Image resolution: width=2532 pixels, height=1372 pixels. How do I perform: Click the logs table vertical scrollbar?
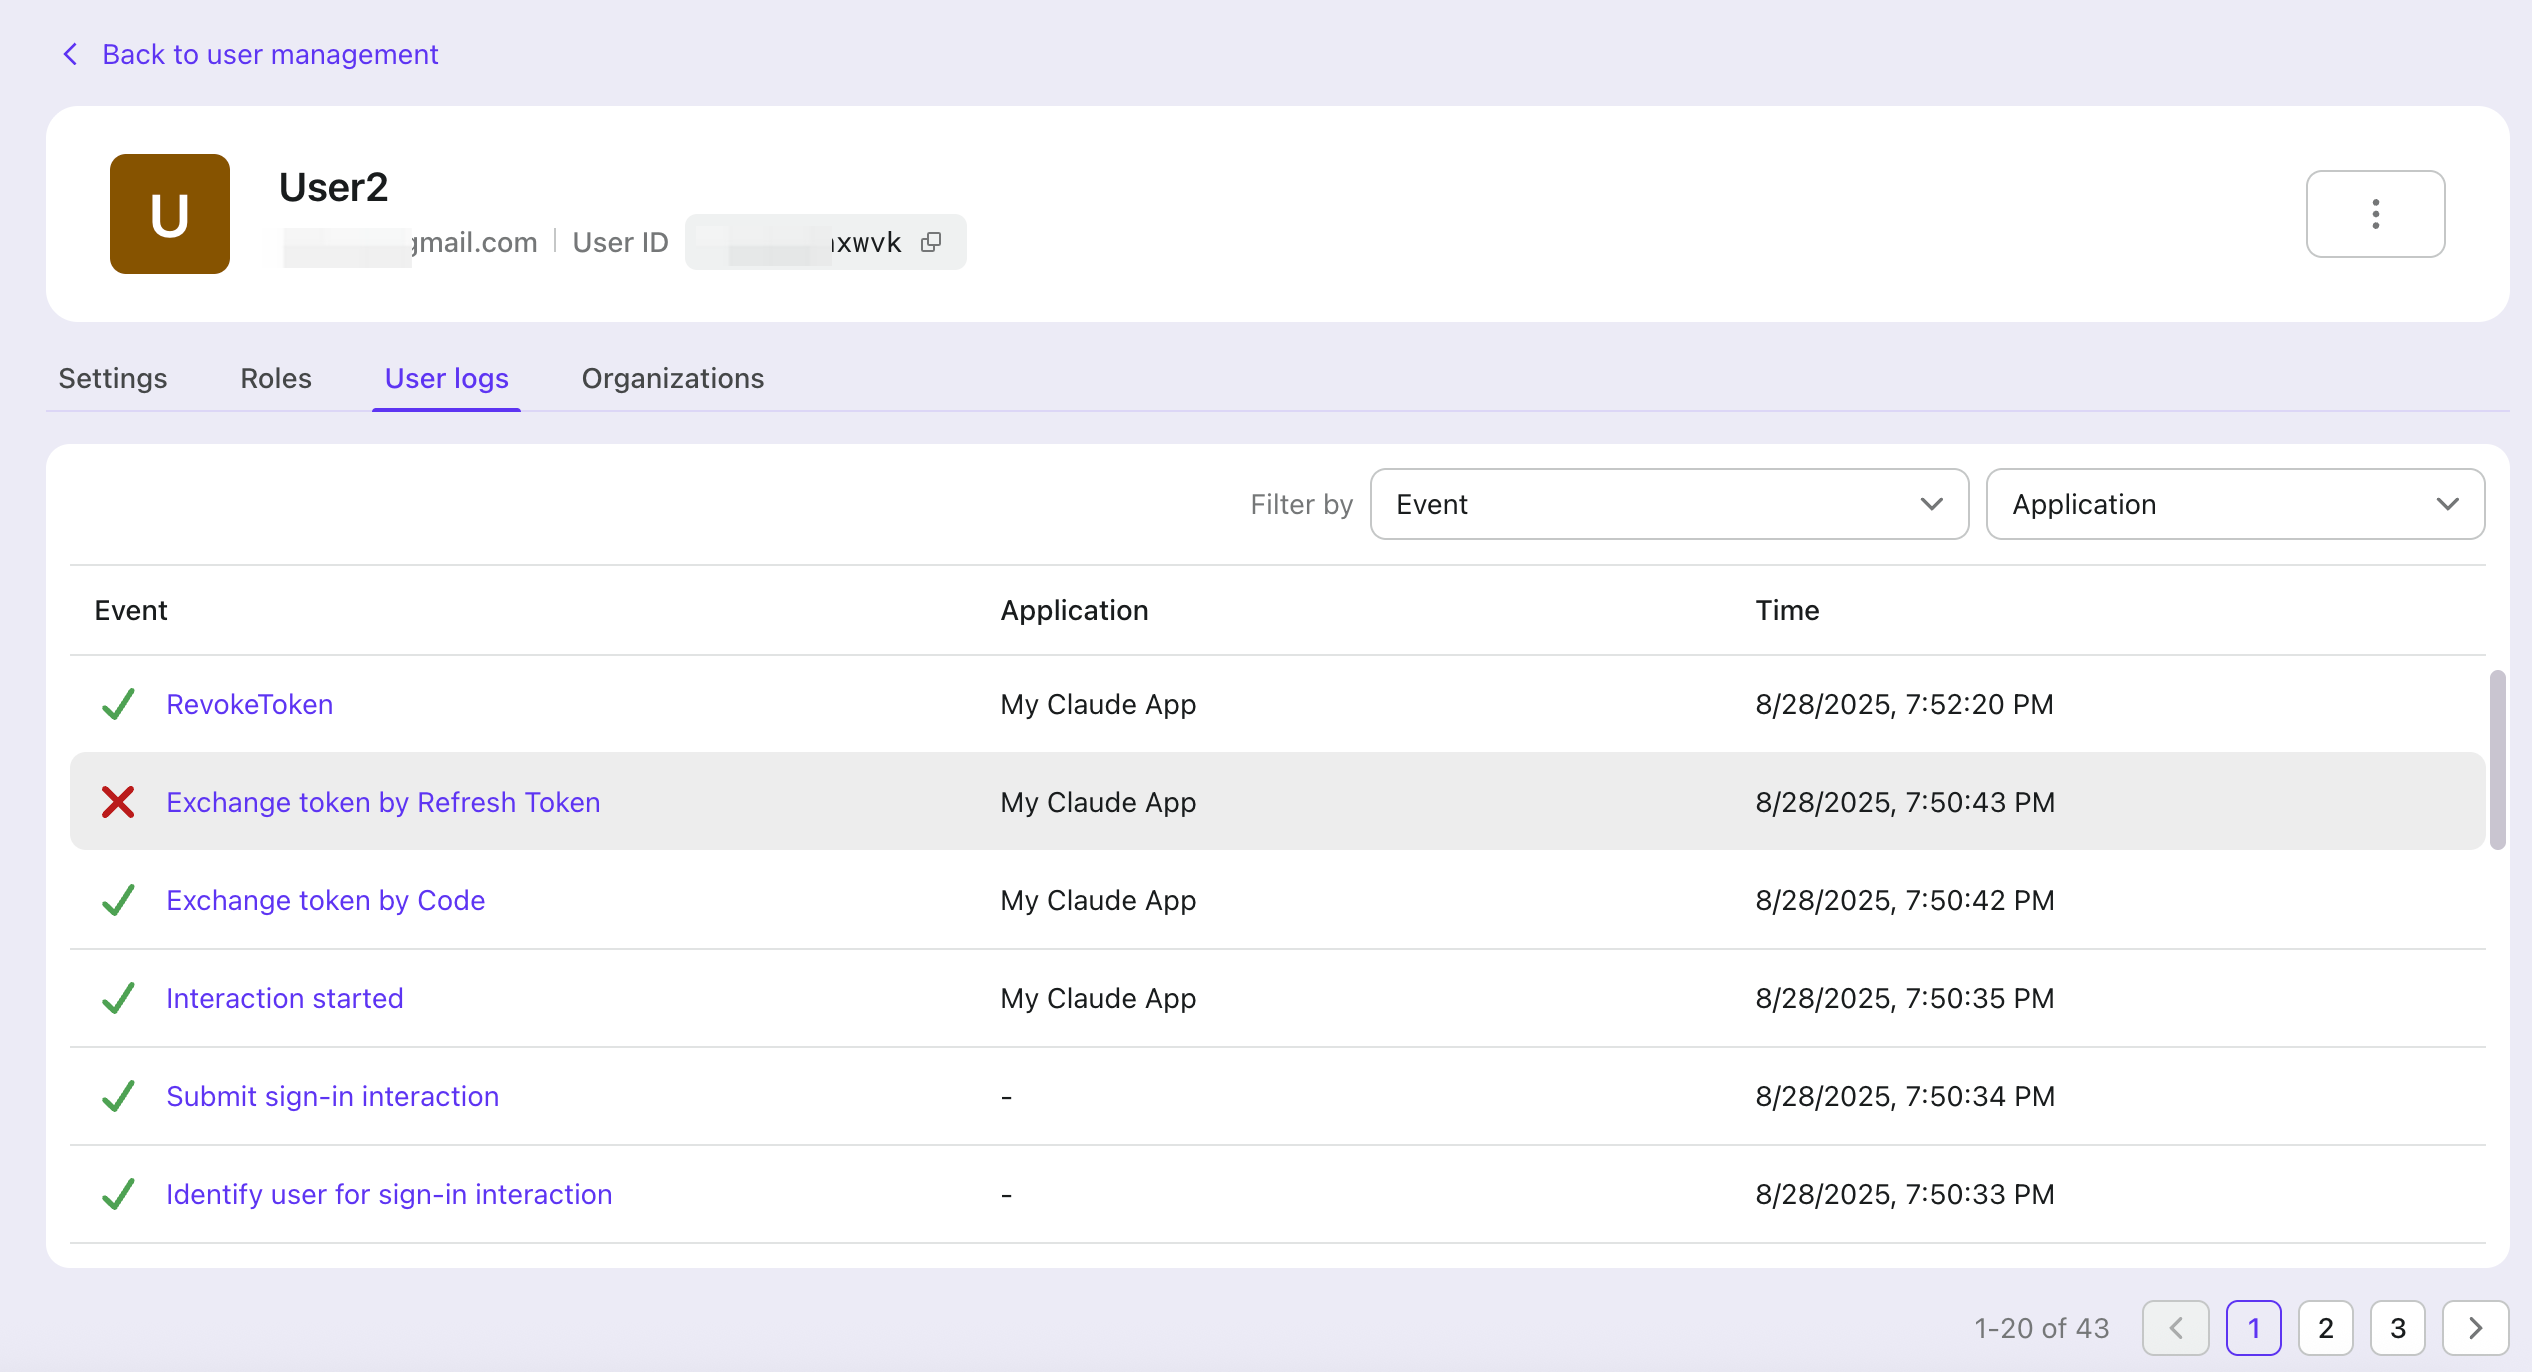pyautogui.click(x=2498, y=760)
